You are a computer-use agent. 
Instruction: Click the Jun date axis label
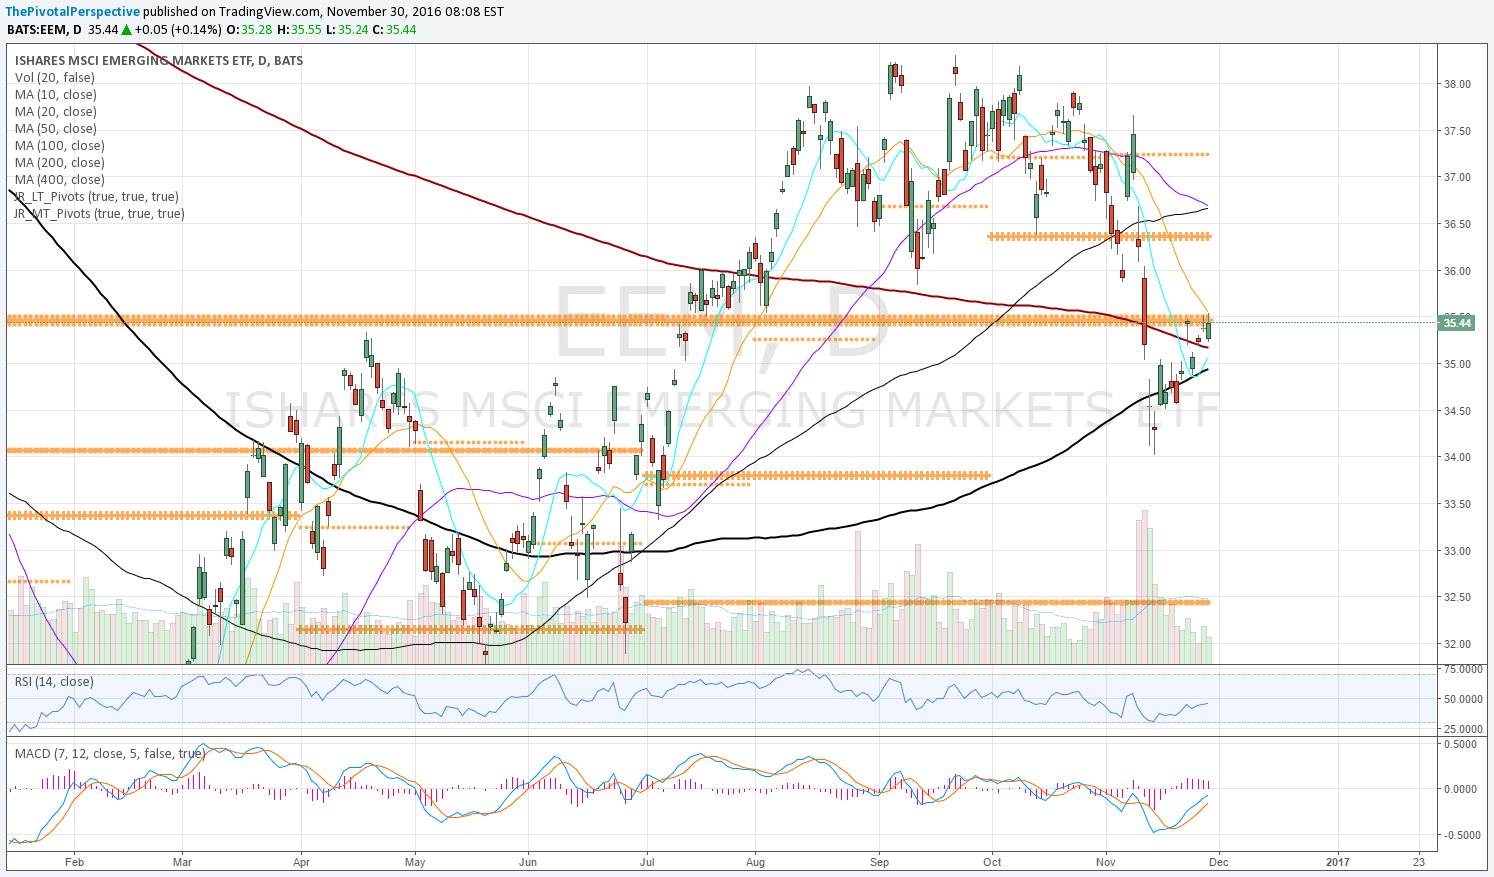(528, 861)
